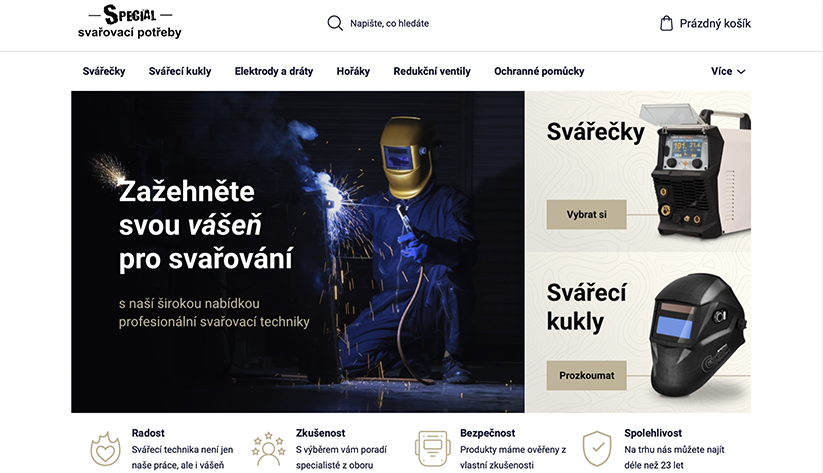The width and height of the screenshot is (823, 473).
Task: Go to Redukční ventily category
Action: pyautogui.click(x=432, y=71)
